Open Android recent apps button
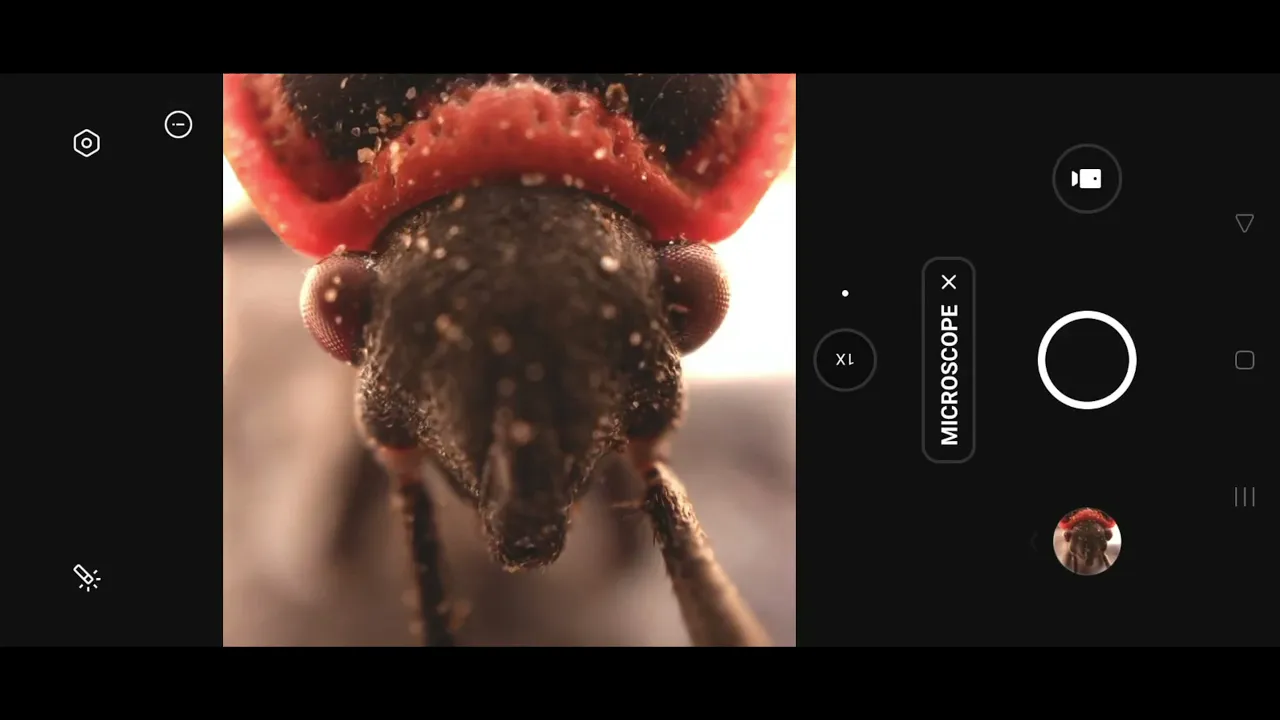Image resolution: width=1280 pixels, height=720 pixels. click(x=1245, y=497)
